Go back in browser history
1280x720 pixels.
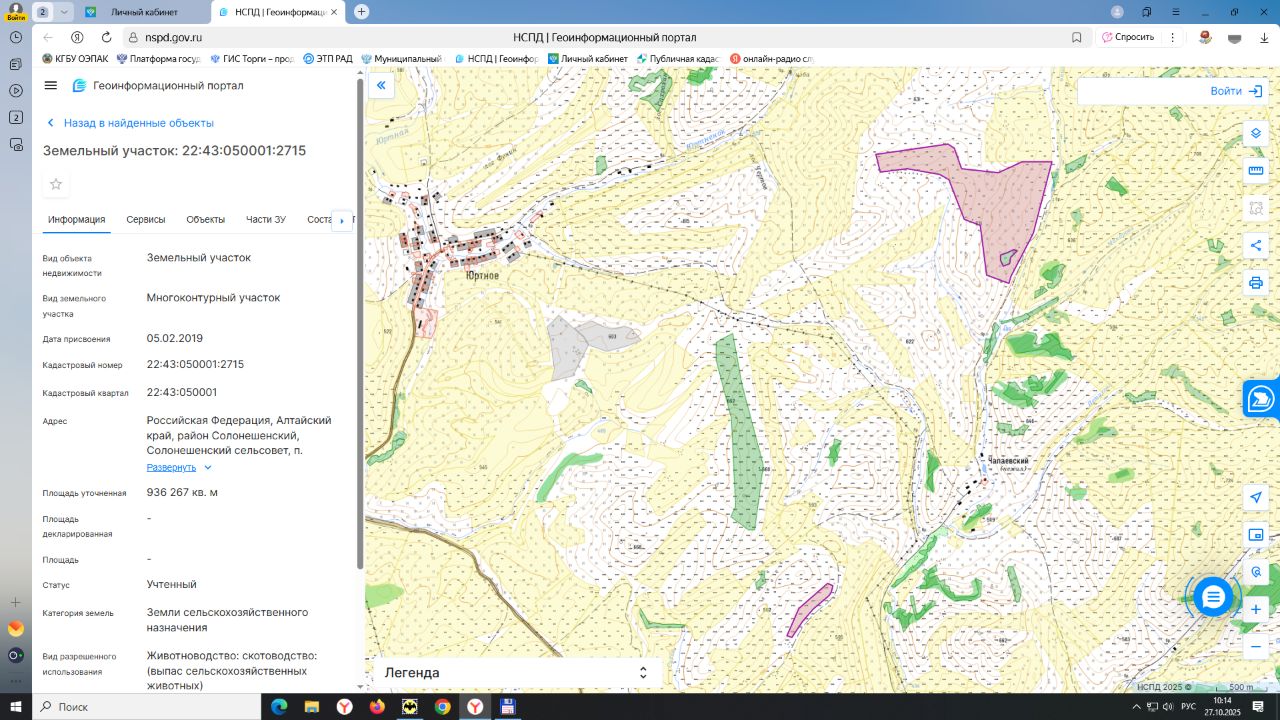(48, 37)
